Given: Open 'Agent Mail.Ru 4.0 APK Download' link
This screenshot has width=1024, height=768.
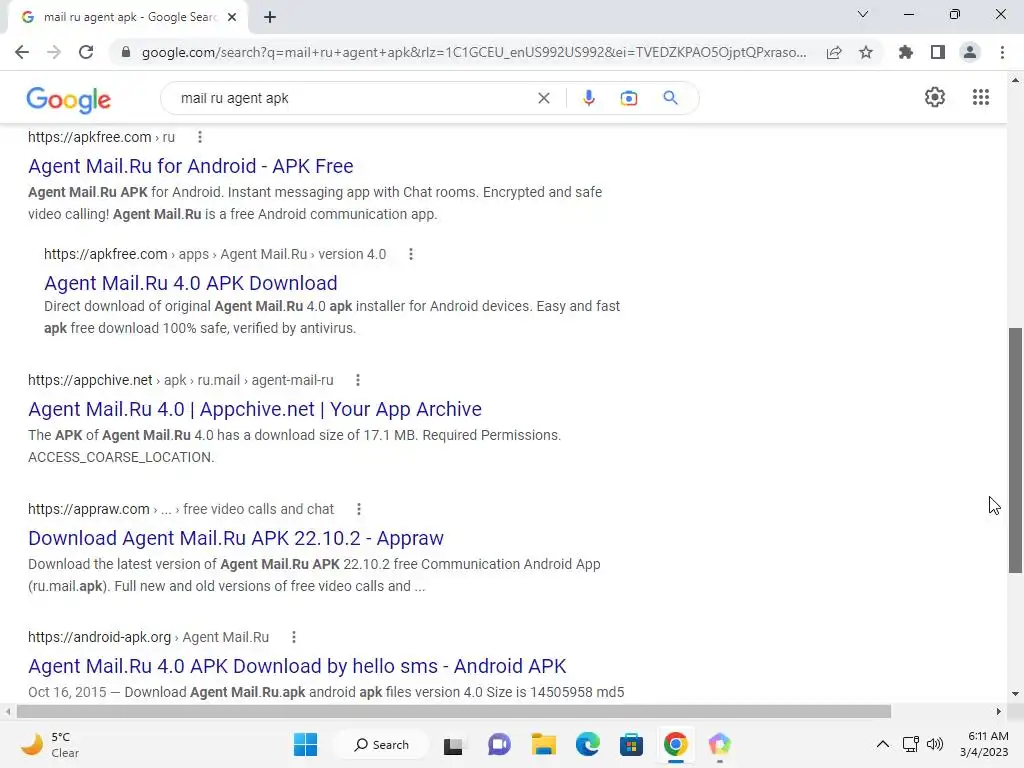Looking at the screenshot, I should coord(191,283).
